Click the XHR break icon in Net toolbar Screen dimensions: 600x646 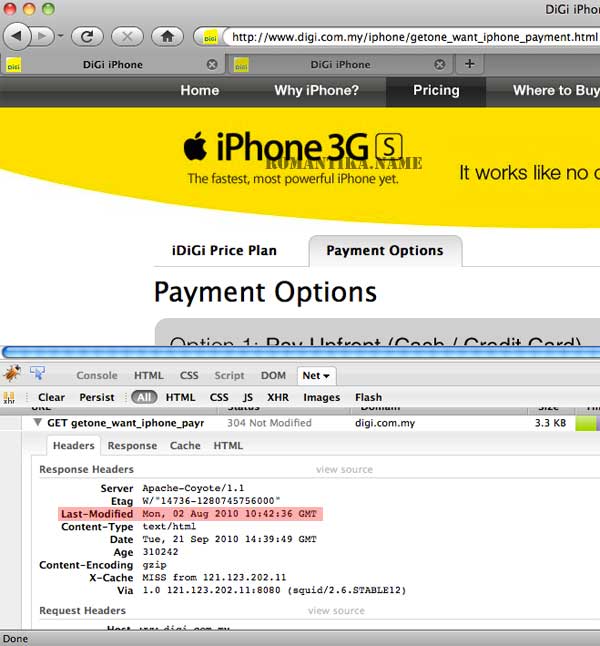tap(9, 398)
